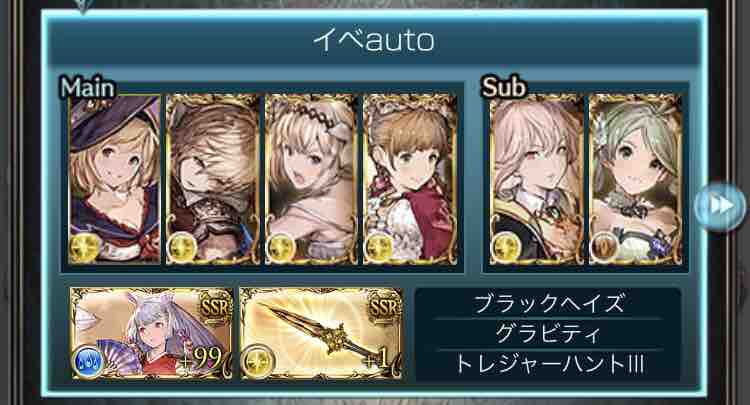Click the light element icon on dagger
Screen dimensions: 750x405
pos(259,361)
